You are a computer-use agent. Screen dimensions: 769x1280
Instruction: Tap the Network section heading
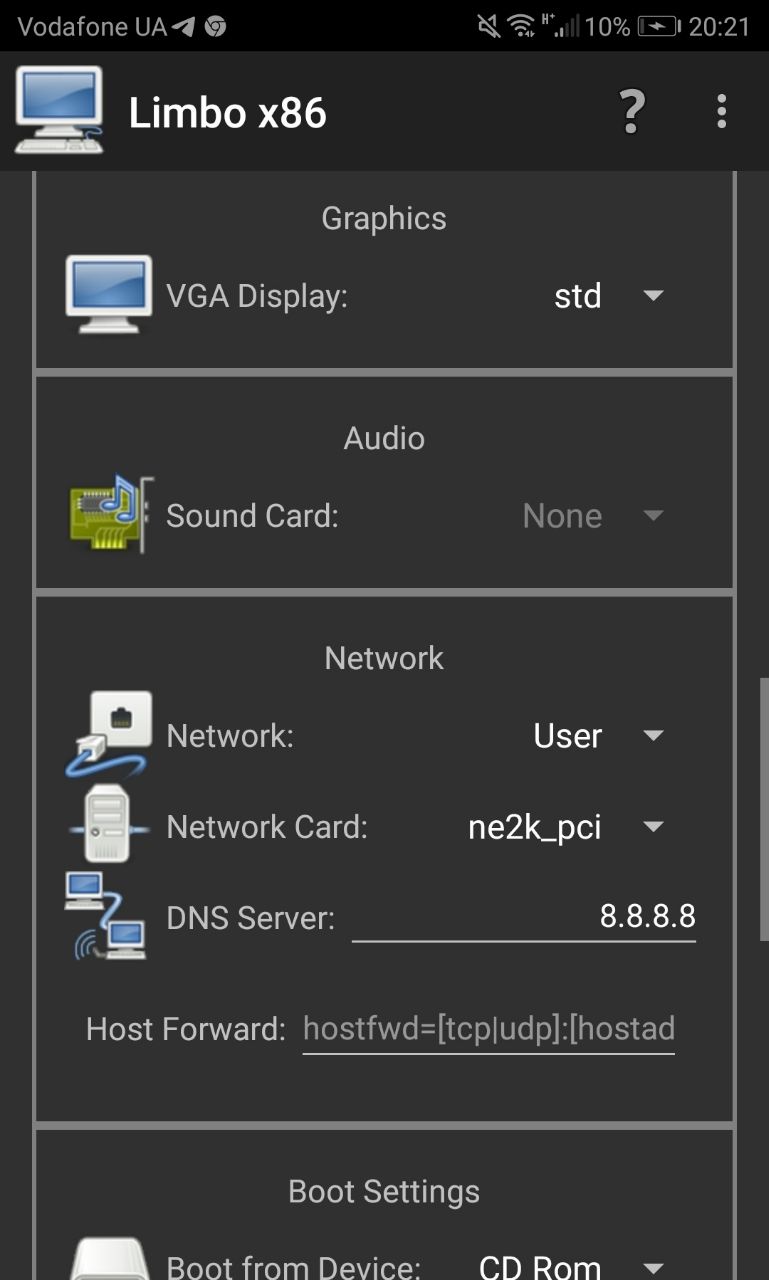click(384, 658)
